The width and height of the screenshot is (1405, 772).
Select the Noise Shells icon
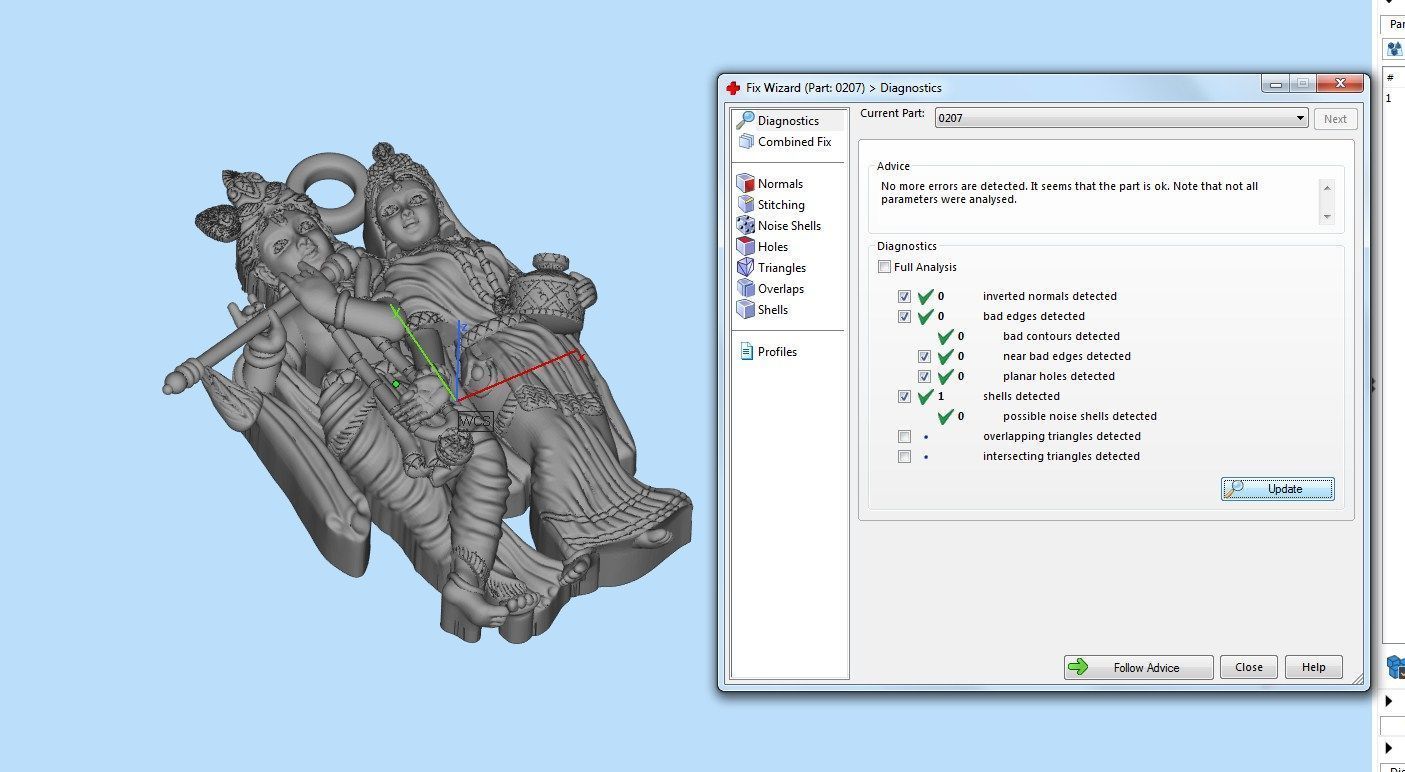click(745, 226)
